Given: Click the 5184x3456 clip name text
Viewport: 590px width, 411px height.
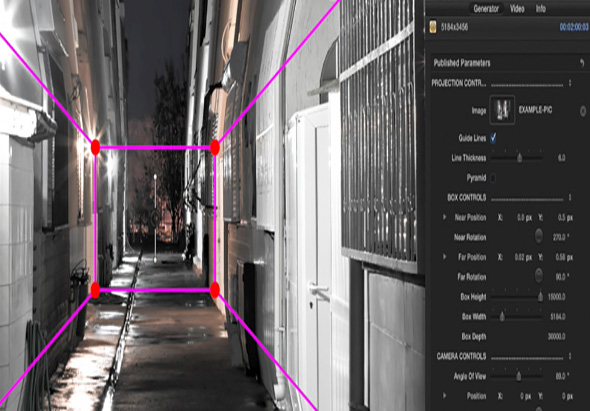Looking at the screenshot, I should click(455, 27).
